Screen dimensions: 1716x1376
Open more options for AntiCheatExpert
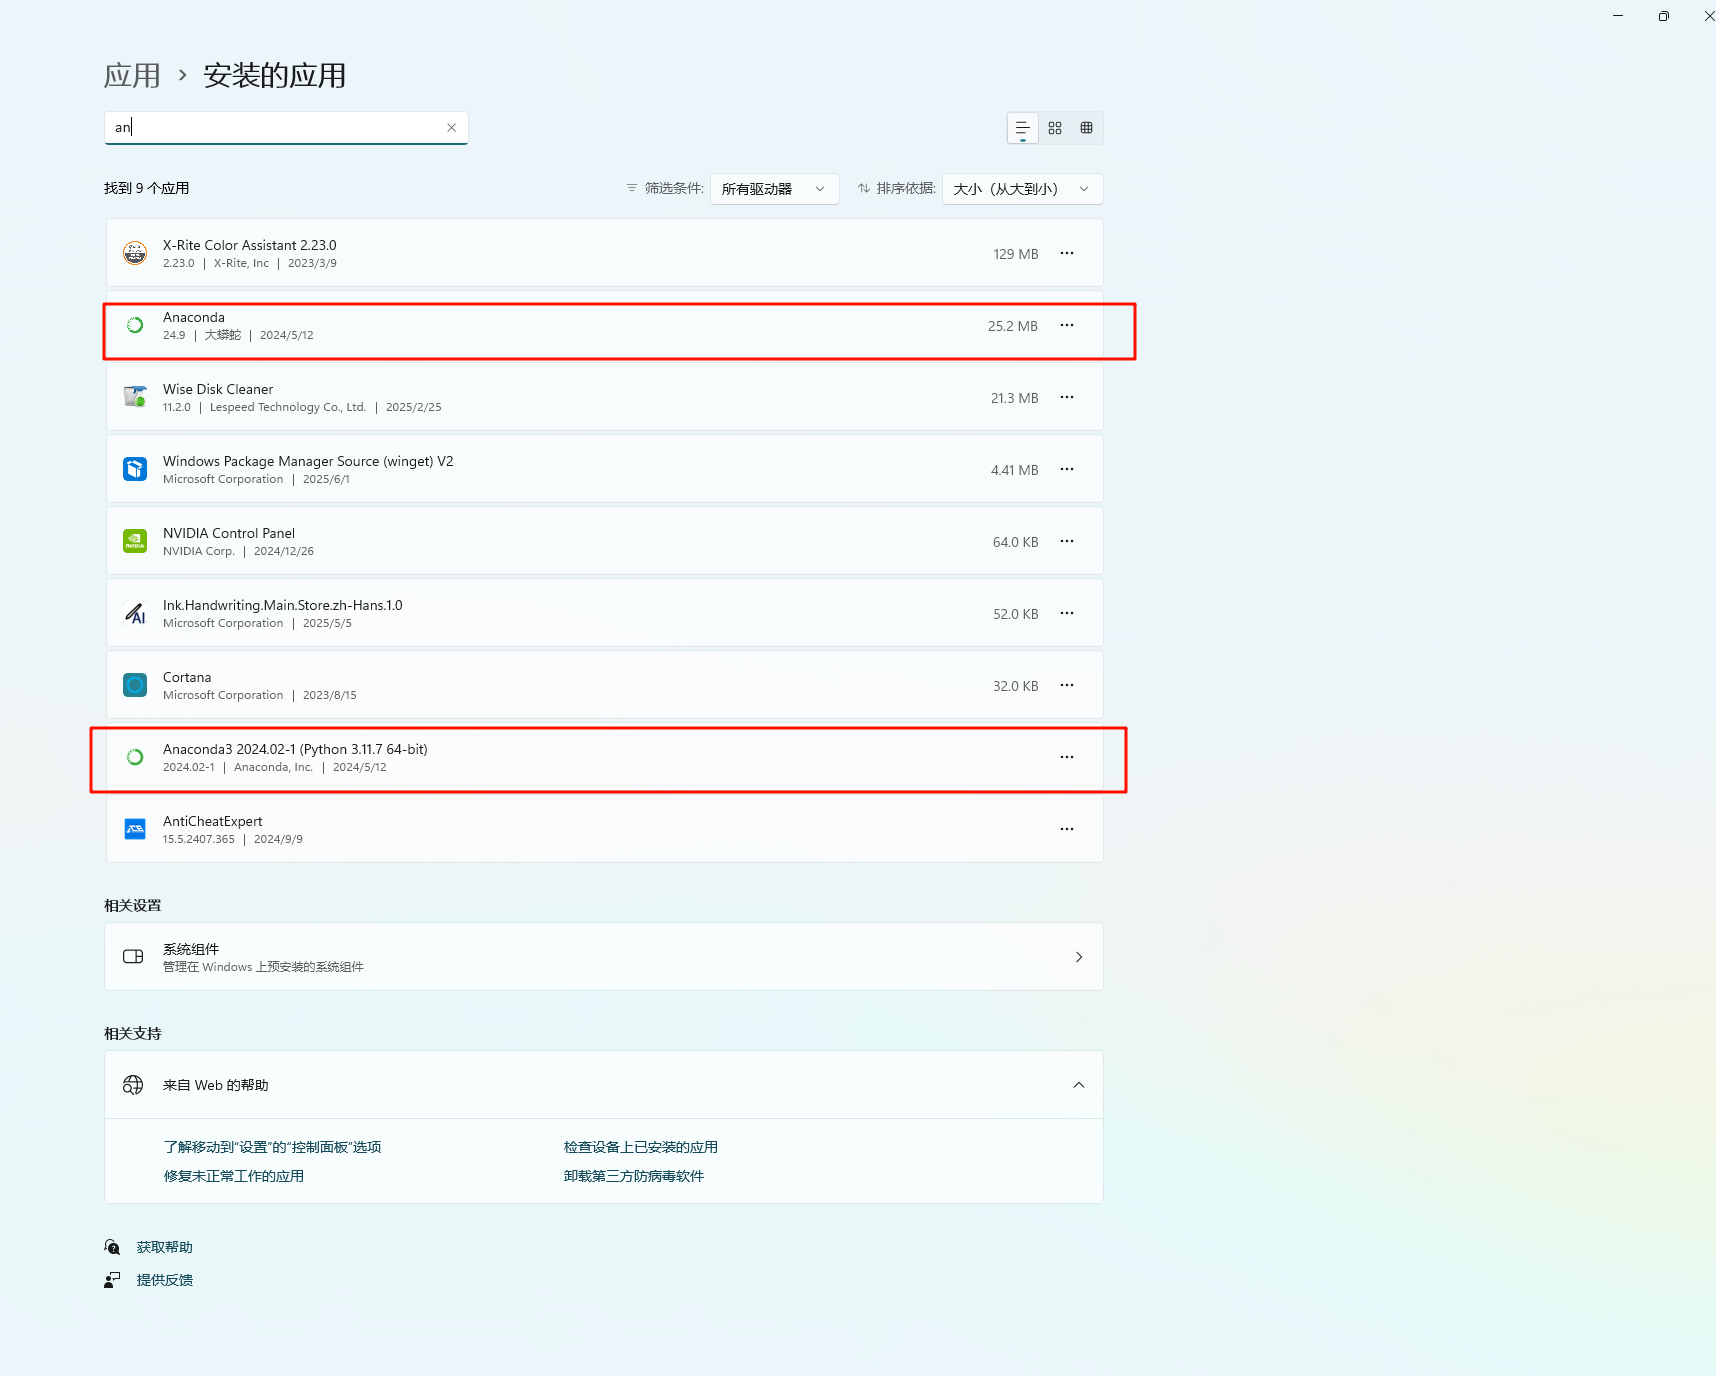pyautogui.click(x=1067, y=829)
